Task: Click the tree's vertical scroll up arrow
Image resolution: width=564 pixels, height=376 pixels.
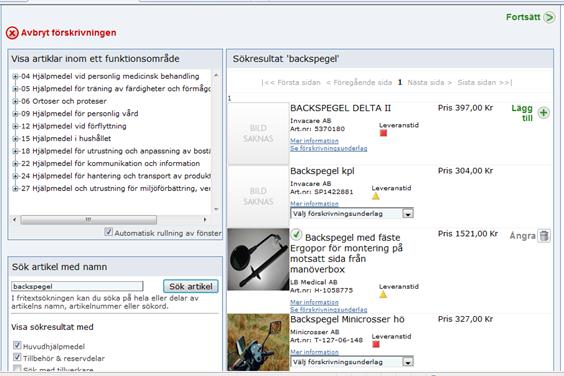Action: 216,75
